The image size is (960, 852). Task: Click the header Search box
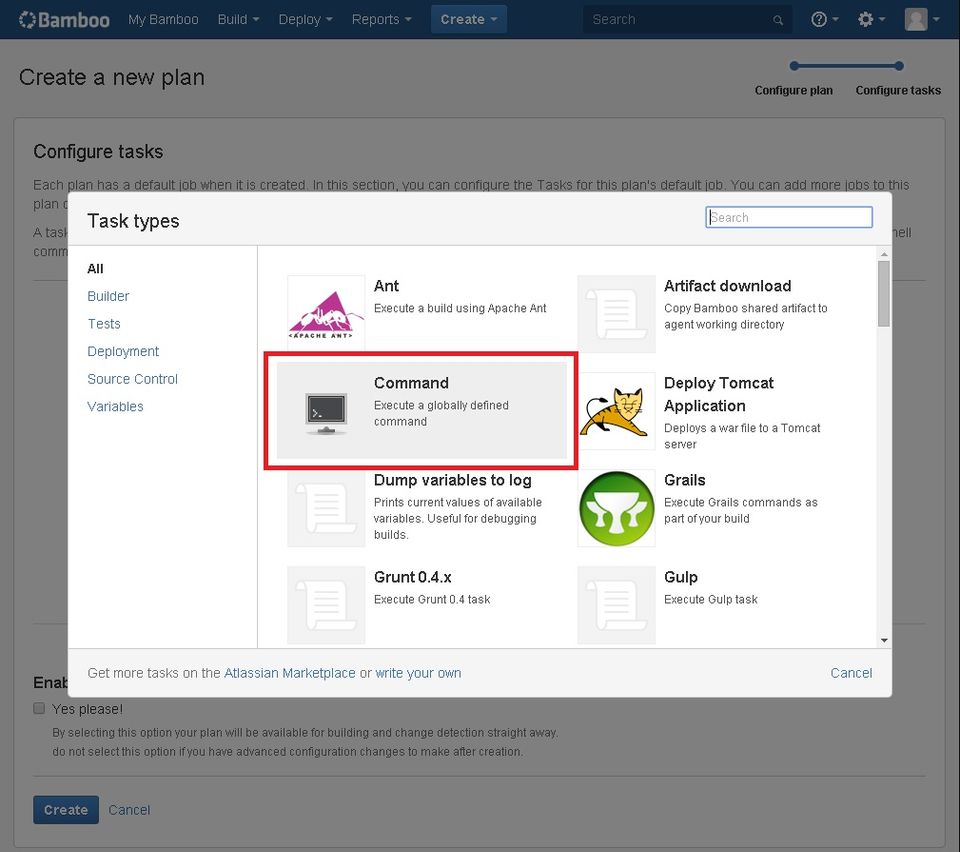pyautogui.click(x=687, y=20)
